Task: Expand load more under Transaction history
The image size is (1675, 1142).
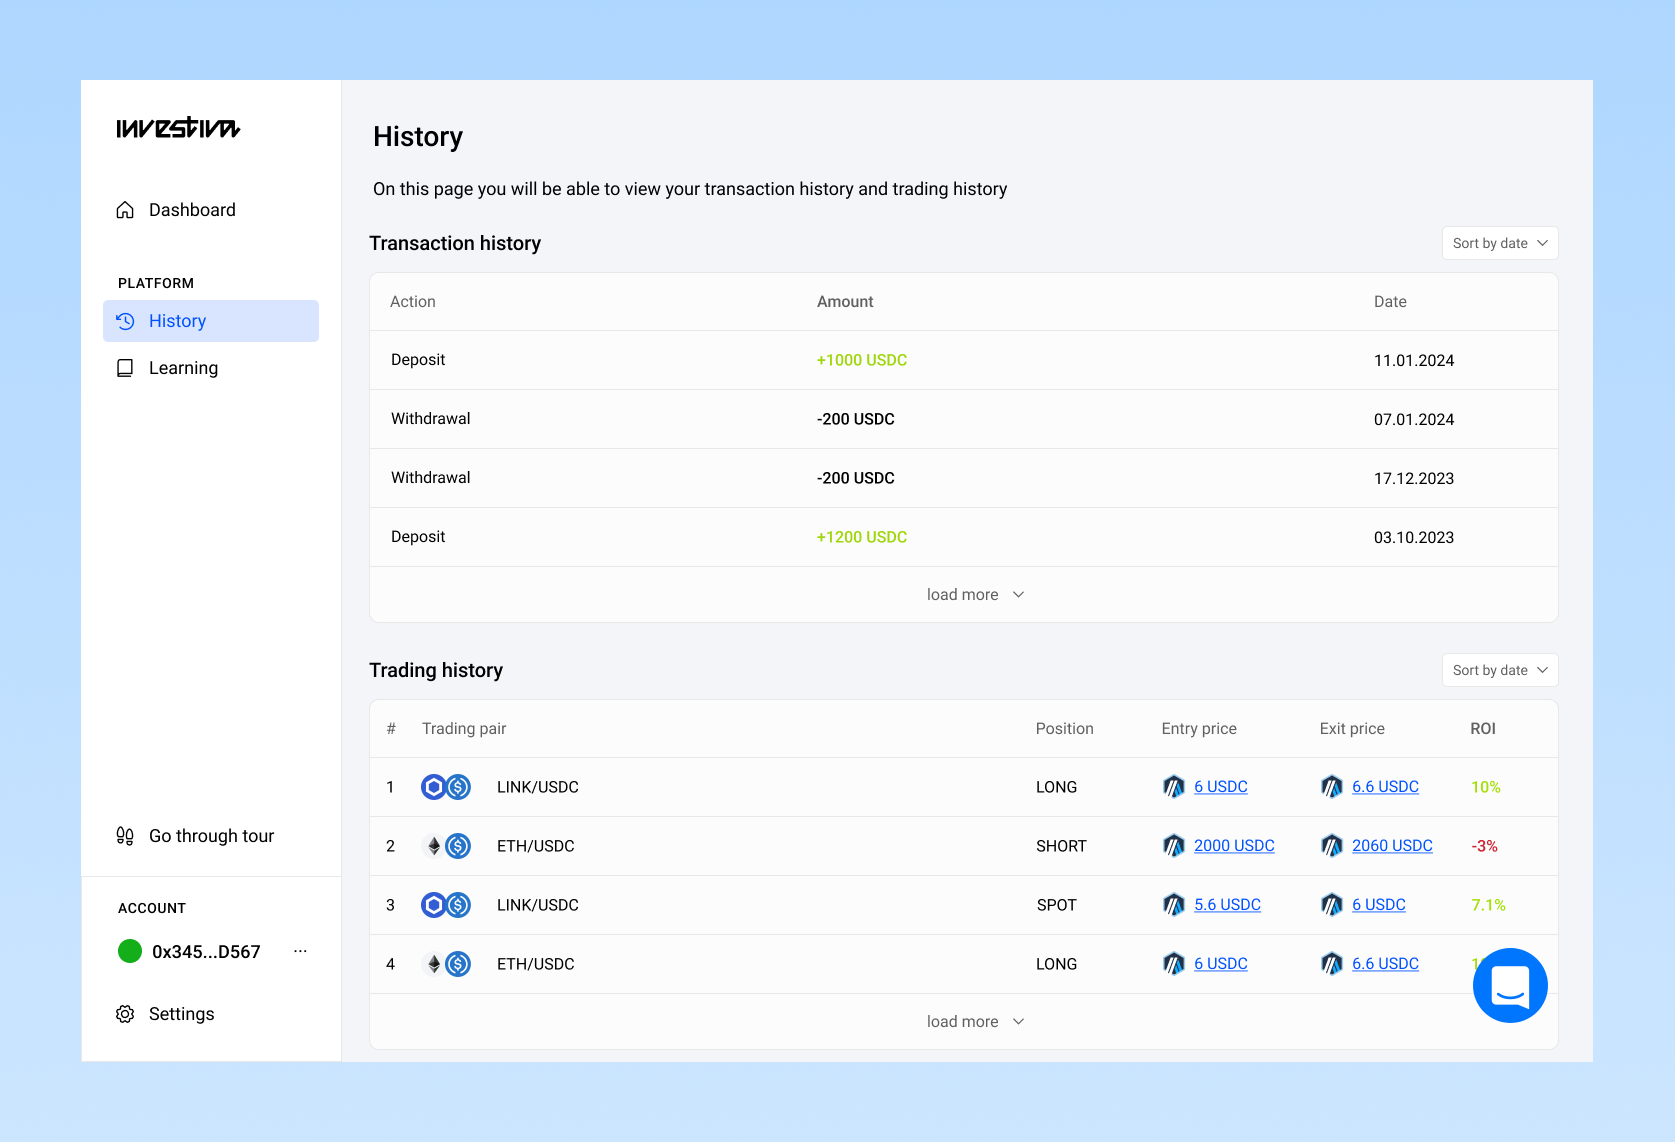Action: [x=974, y=595]
